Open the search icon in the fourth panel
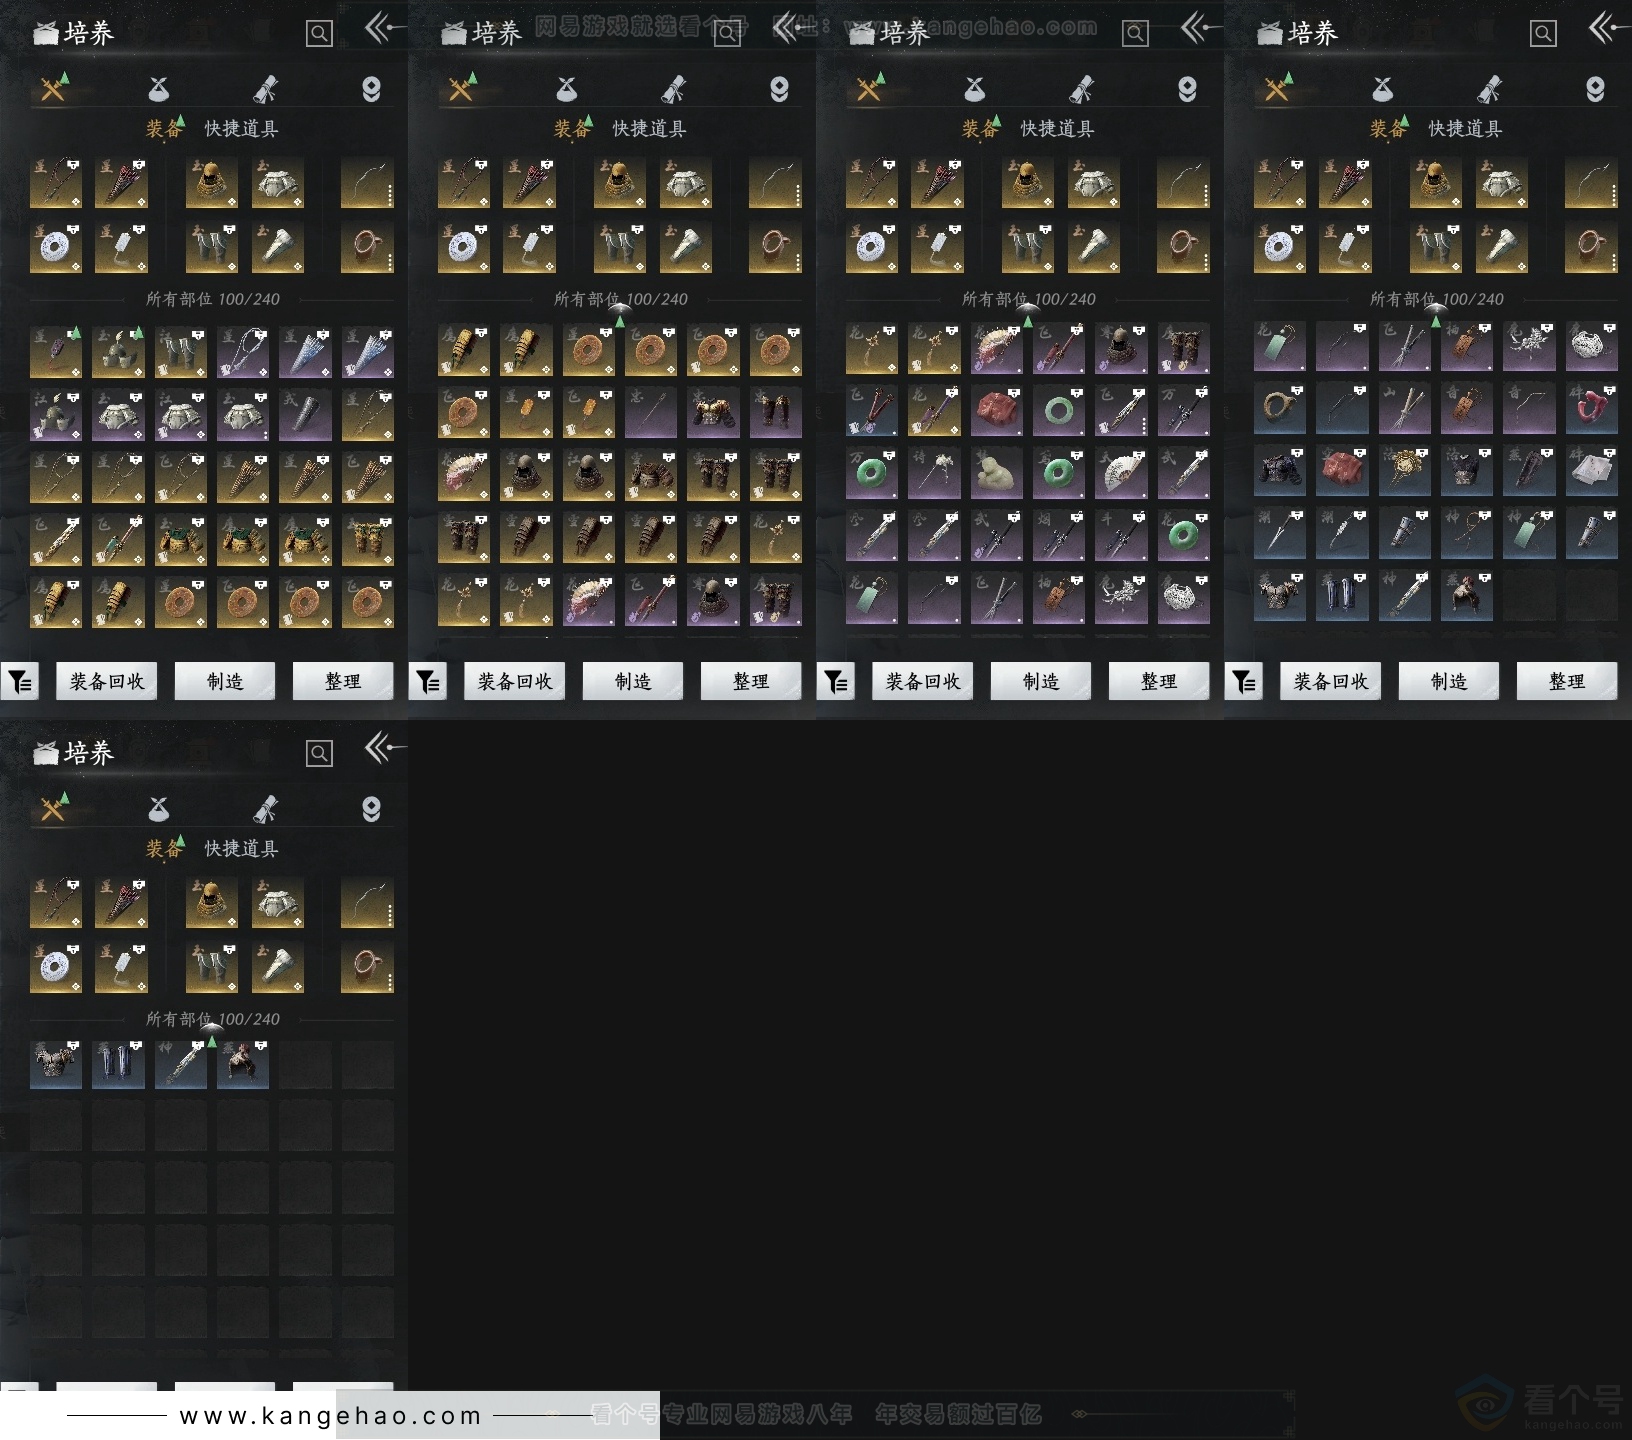Viewport: 1632px width, 1440px height. pyautogui.click(x=1543, y=34)
